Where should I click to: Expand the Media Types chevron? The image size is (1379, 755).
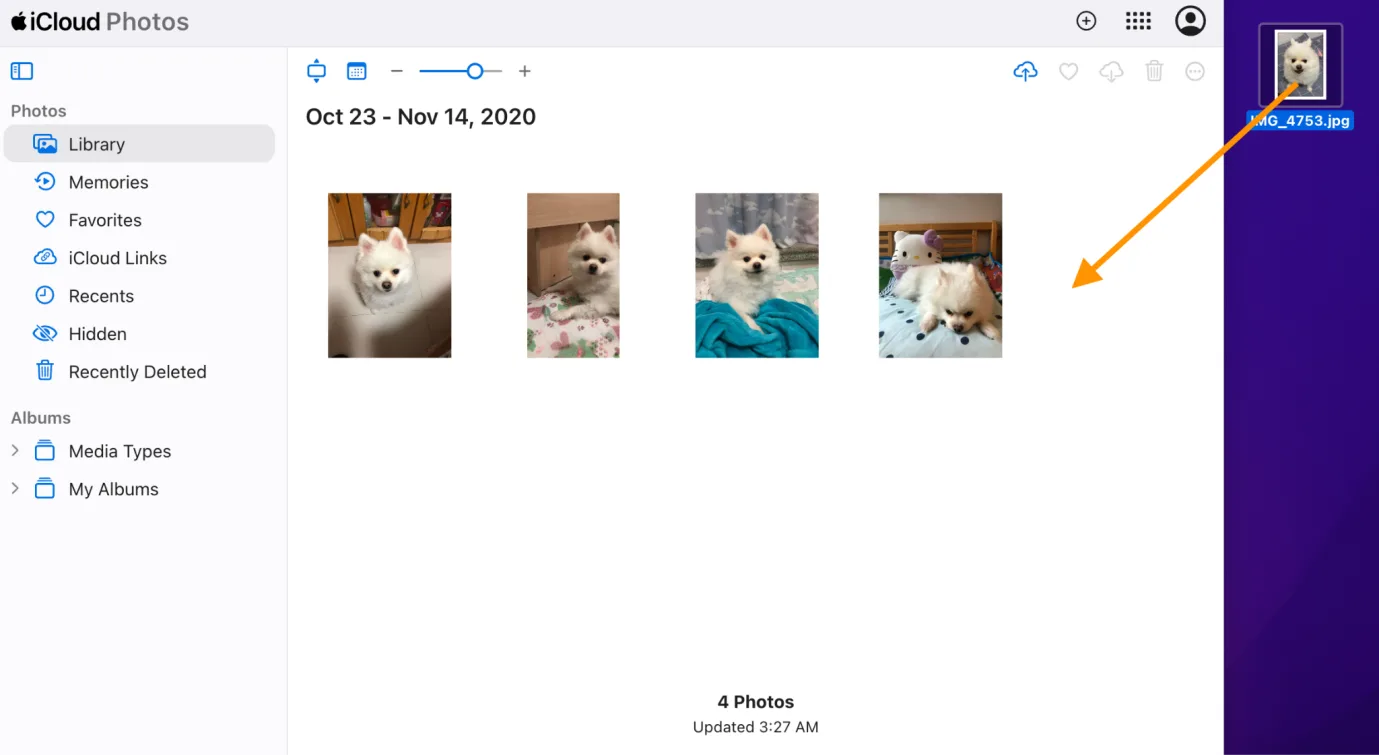15,451
